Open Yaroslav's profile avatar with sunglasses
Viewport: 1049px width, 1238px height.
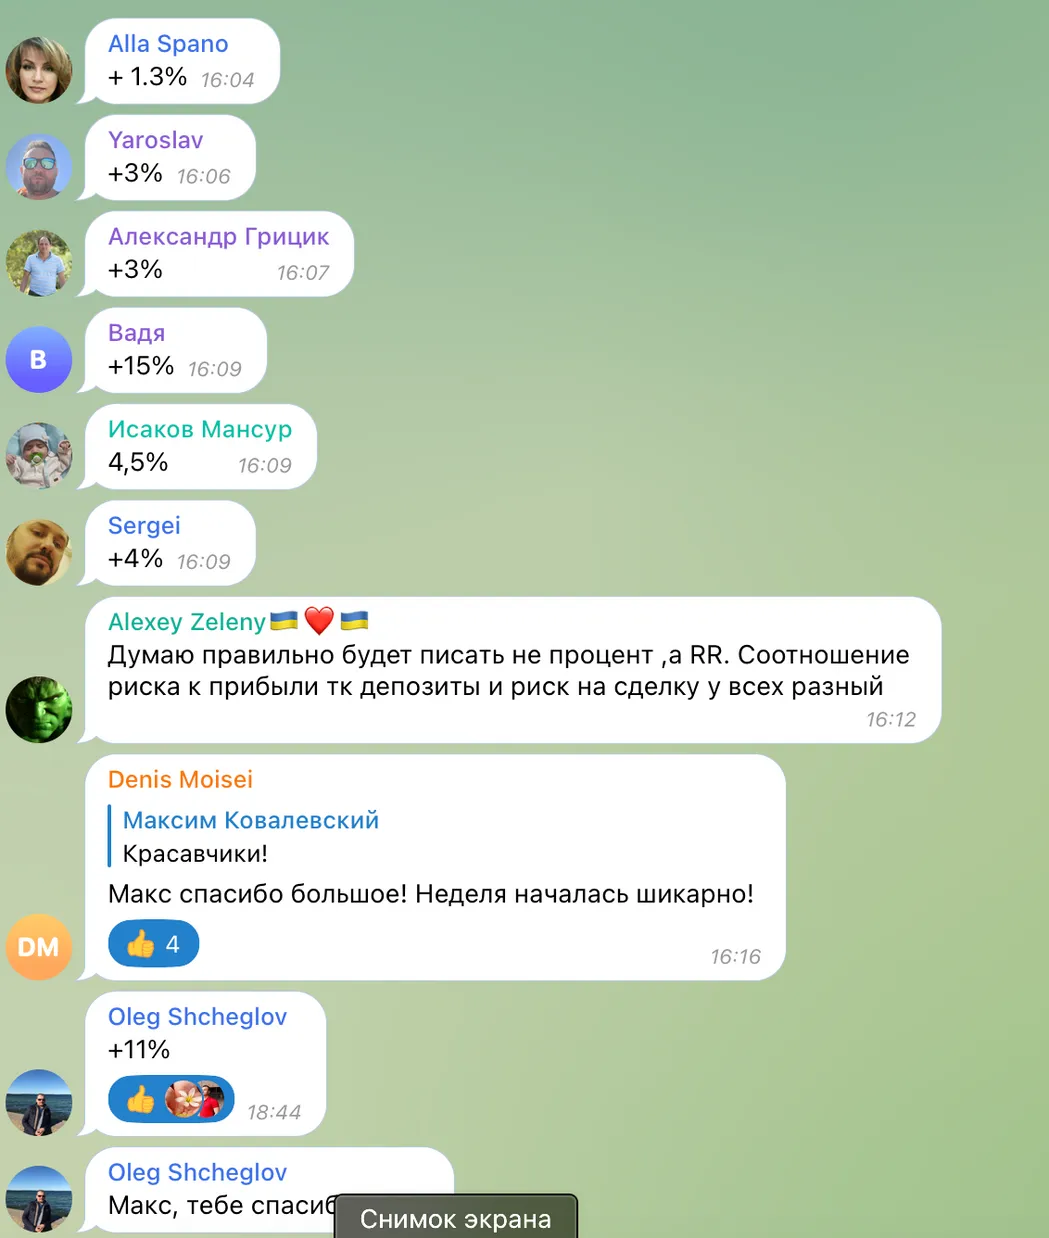point(39,167)
